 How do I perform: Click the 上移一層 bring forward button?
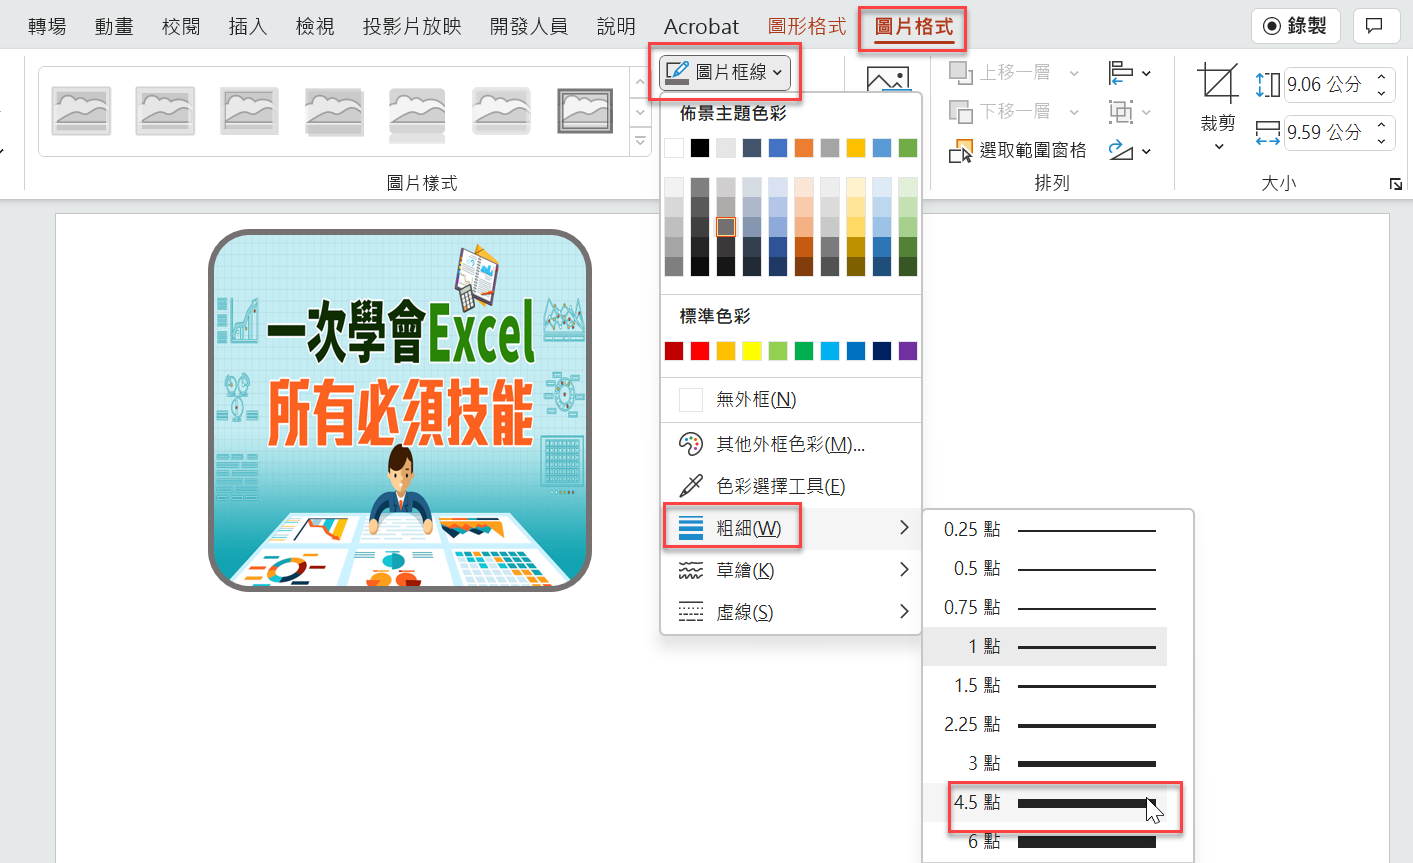coord(1000,73)
